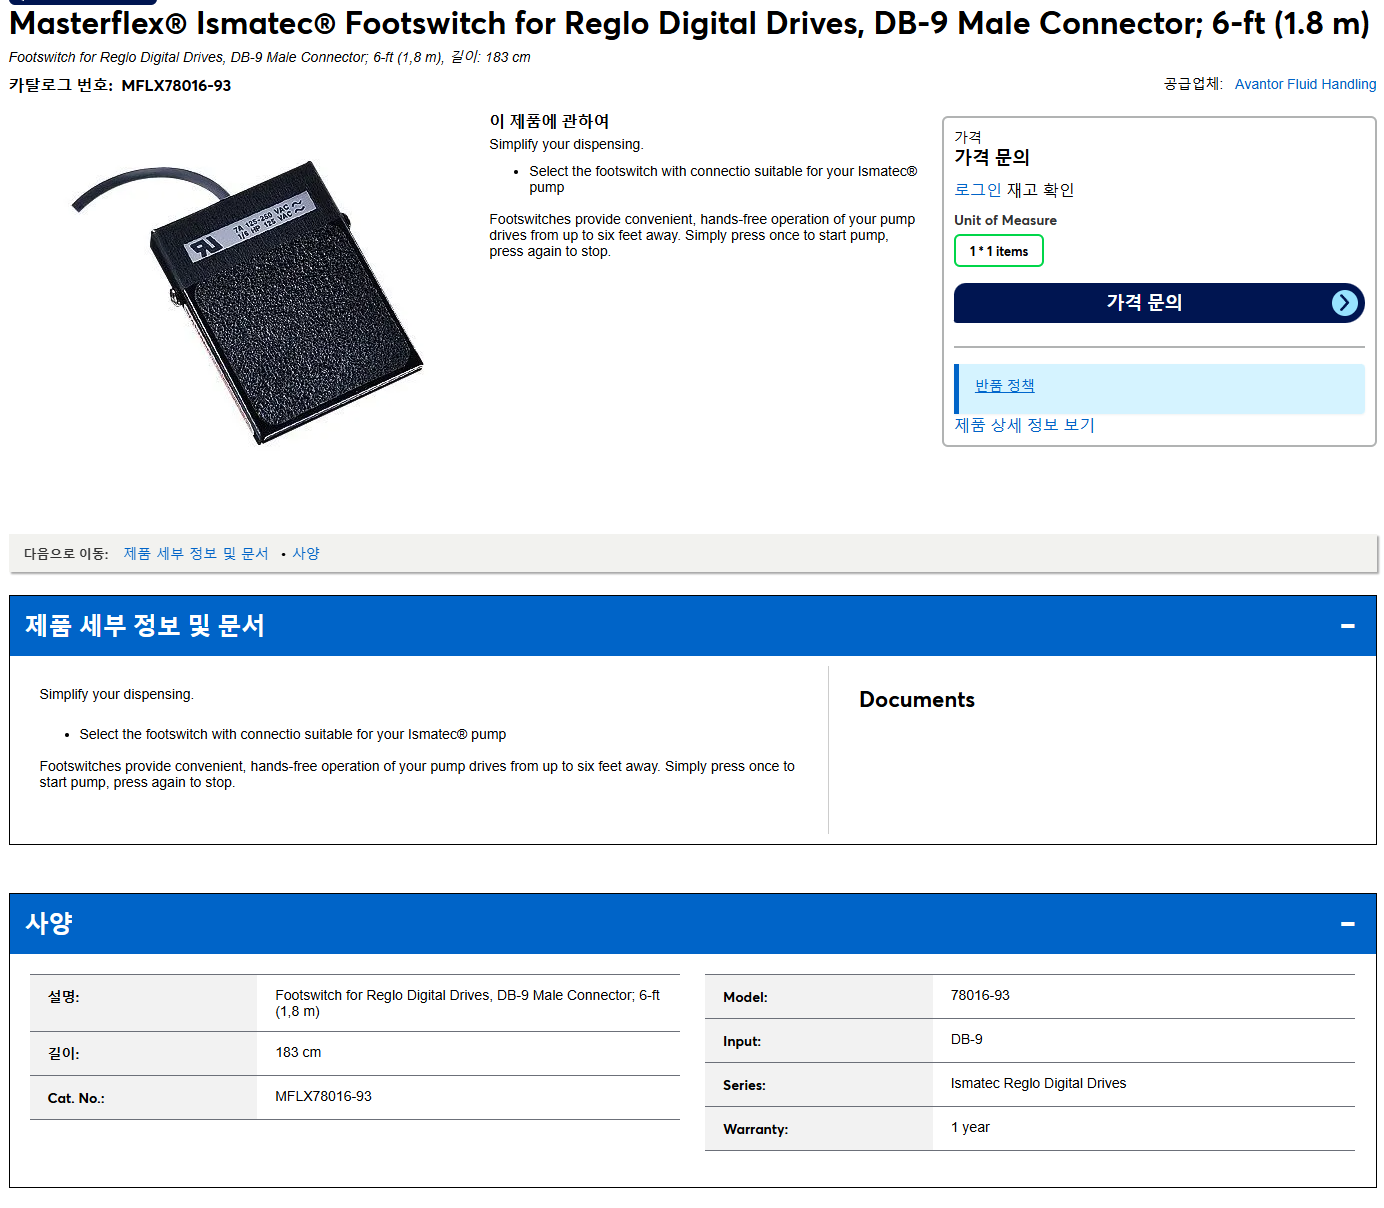Select the 1 * 1 items unit option
The height and width of the screenshot is (1208, 1384).
pyautogui.click(x=999, y=251)
